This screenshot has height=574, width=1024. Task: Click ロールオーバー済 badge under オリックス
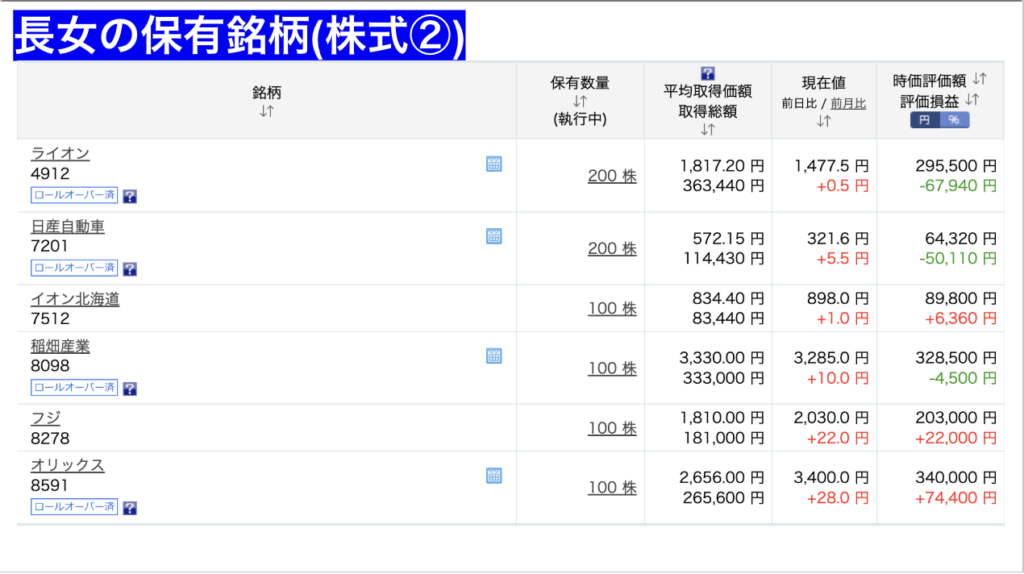[74, 507]
